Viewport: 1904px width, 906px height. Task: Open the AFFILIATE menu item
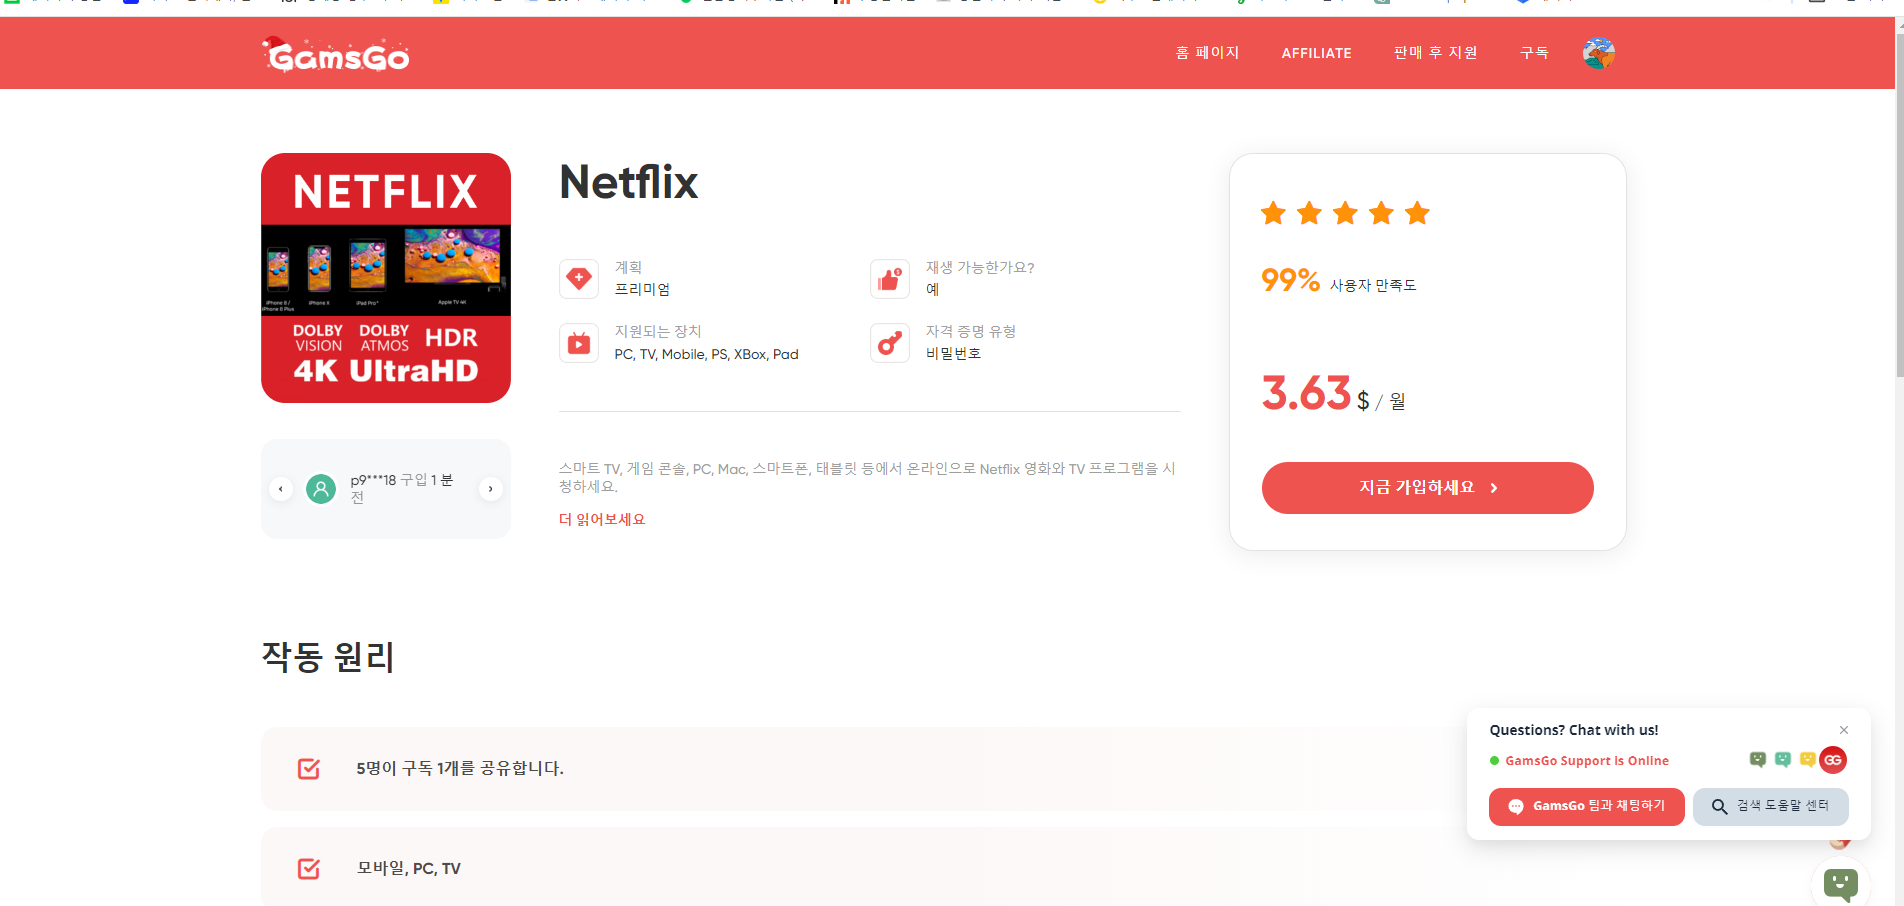point(1316,53)
